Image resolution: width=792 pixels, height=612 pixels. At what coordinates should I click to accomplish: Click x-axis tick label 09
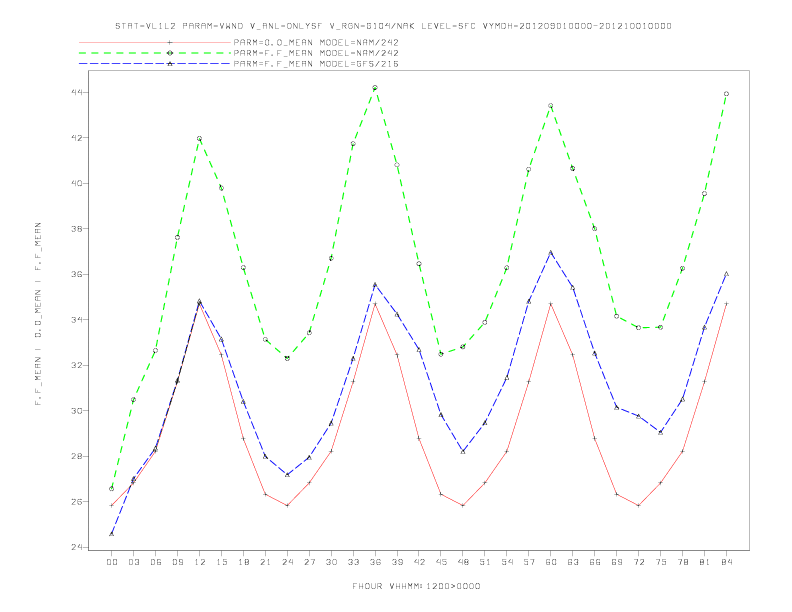click(x=177, y=562)
